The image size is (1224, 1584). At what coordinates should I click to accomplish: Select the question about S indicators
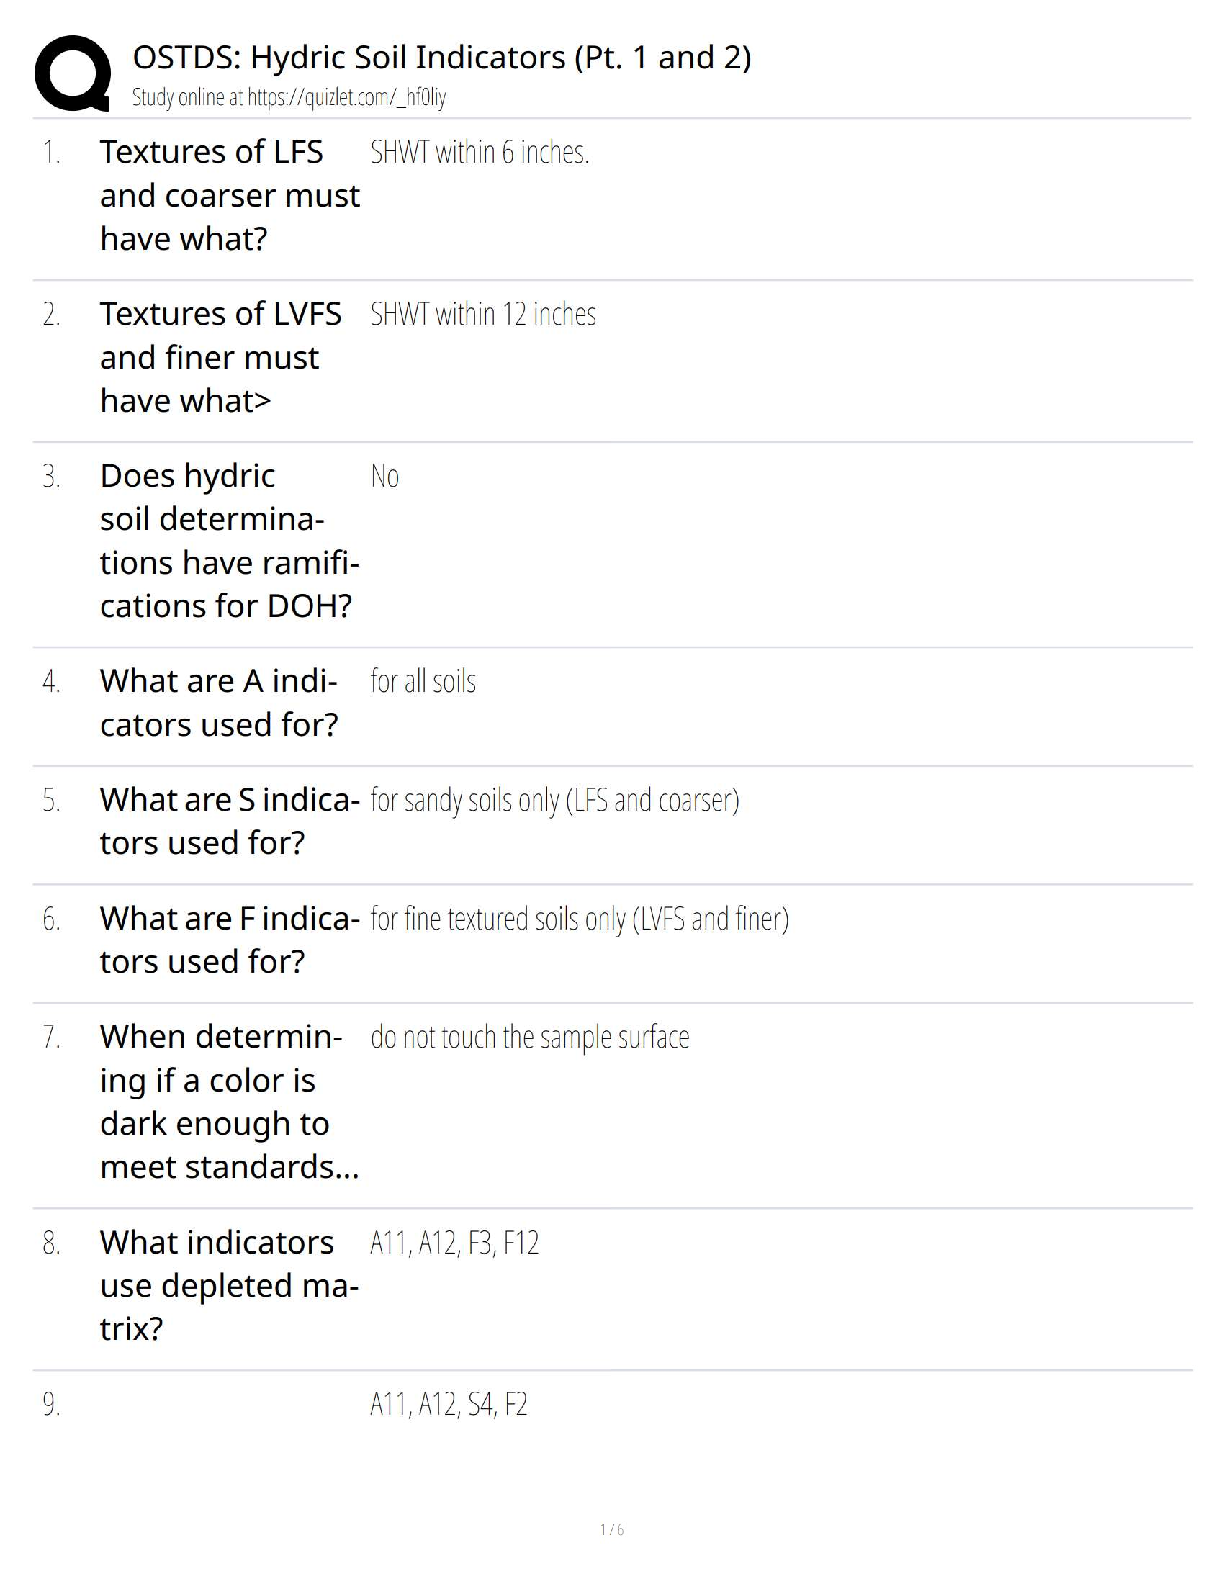click(229, 821)
